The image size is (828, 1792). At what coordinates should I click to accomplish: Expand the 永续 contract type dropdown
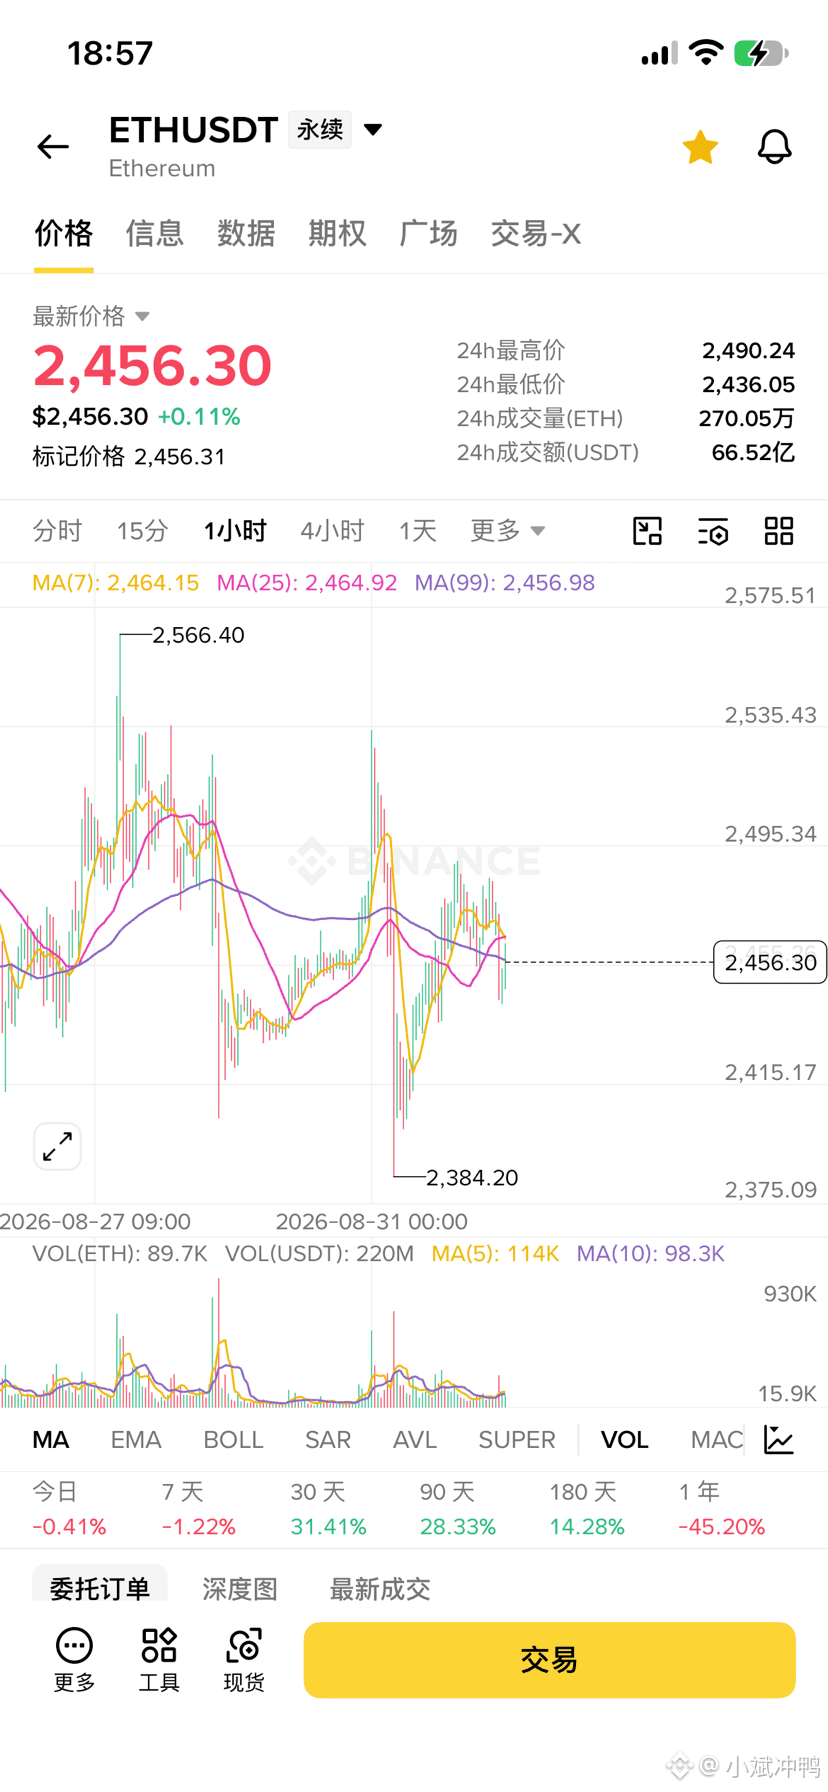pos(373,130)
